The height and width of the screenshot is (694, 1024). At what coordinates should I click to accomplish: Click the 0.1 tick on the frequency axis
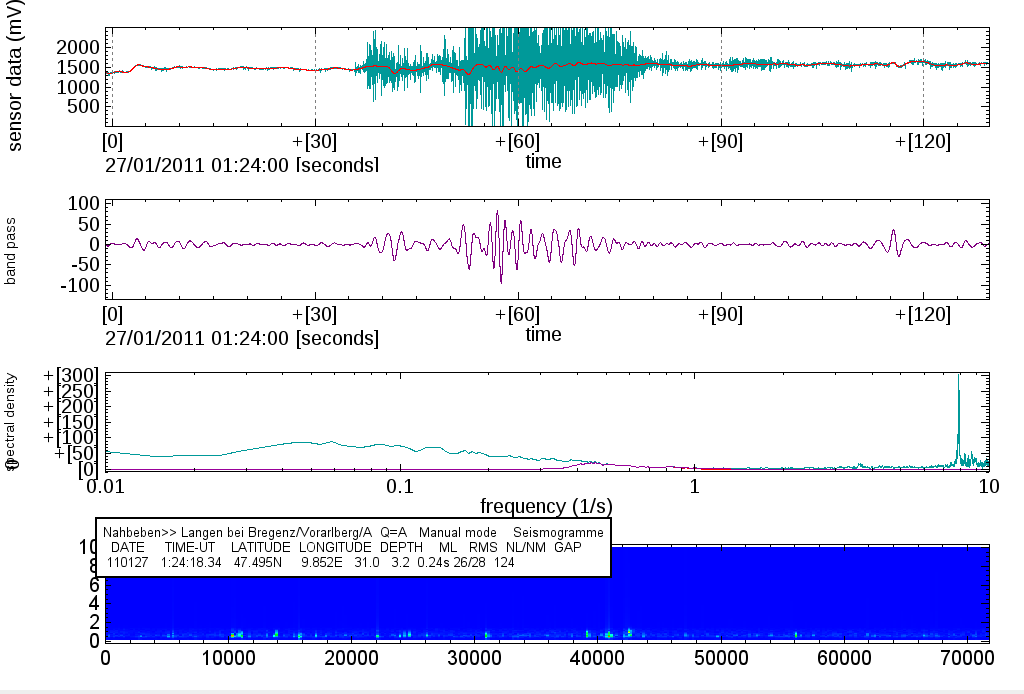(x=400, y=486)
